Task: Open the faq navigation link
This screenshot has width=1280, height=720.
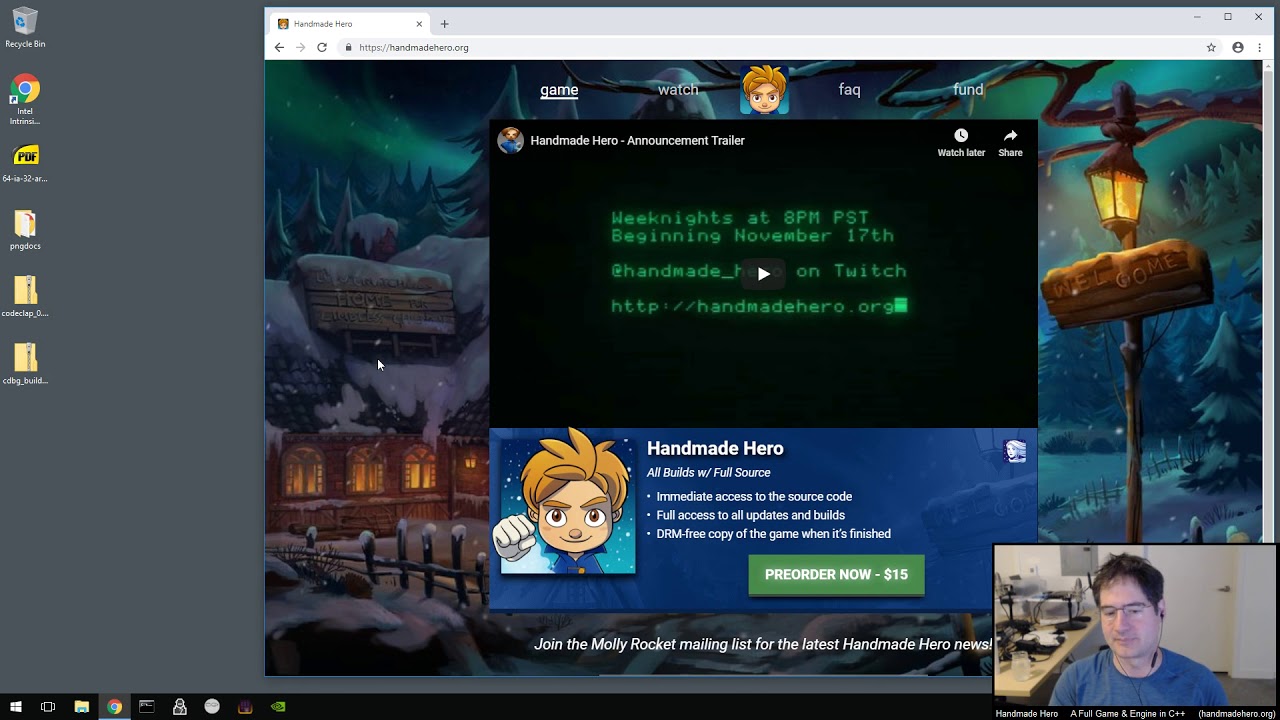Action: pyautogui.click(x=849, y=90)
